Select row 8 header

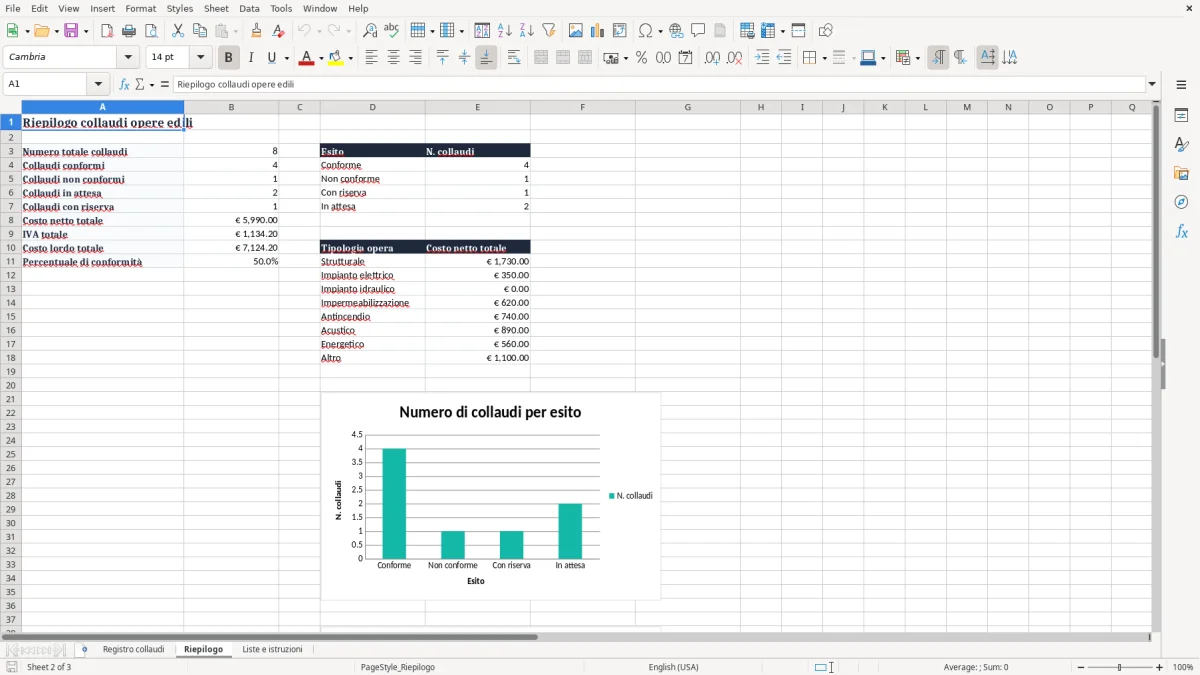click(10, 220)
